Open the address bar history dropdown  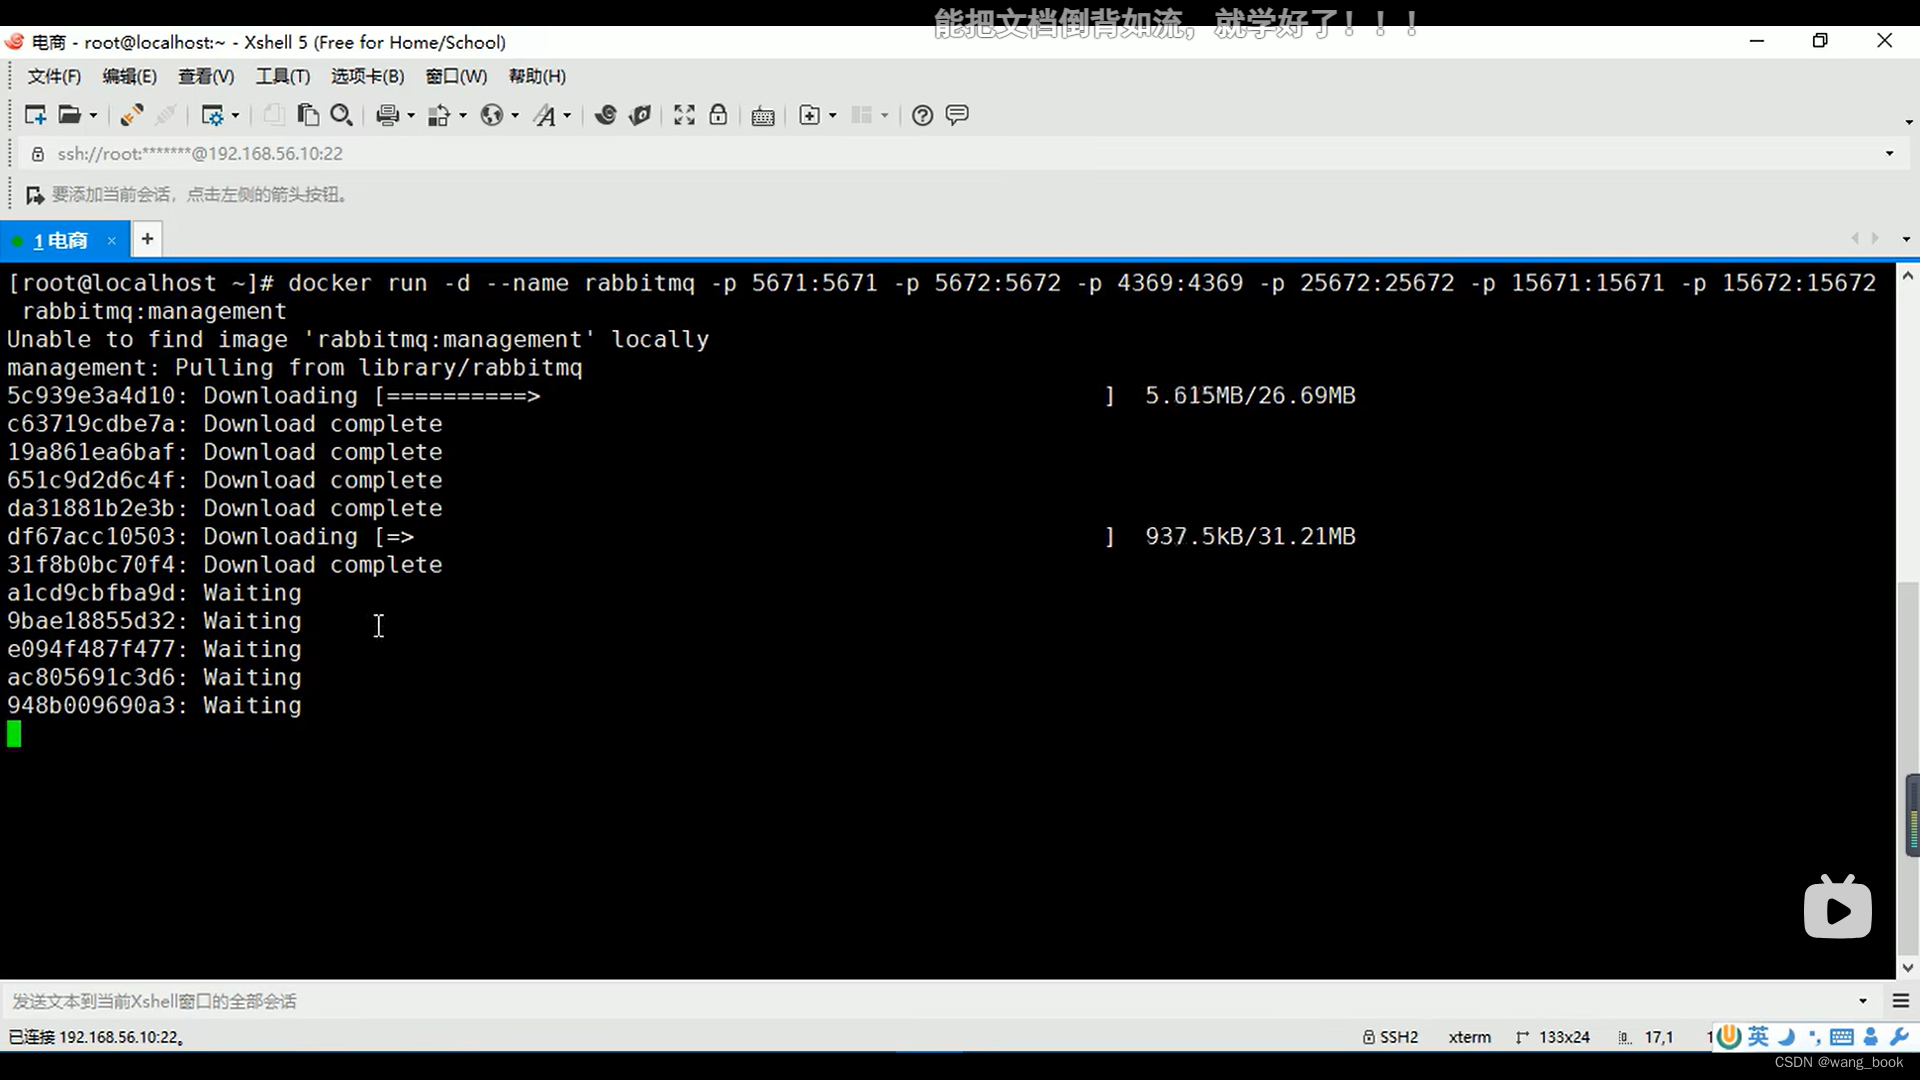pyautogui.click(x=1889, y=154)
